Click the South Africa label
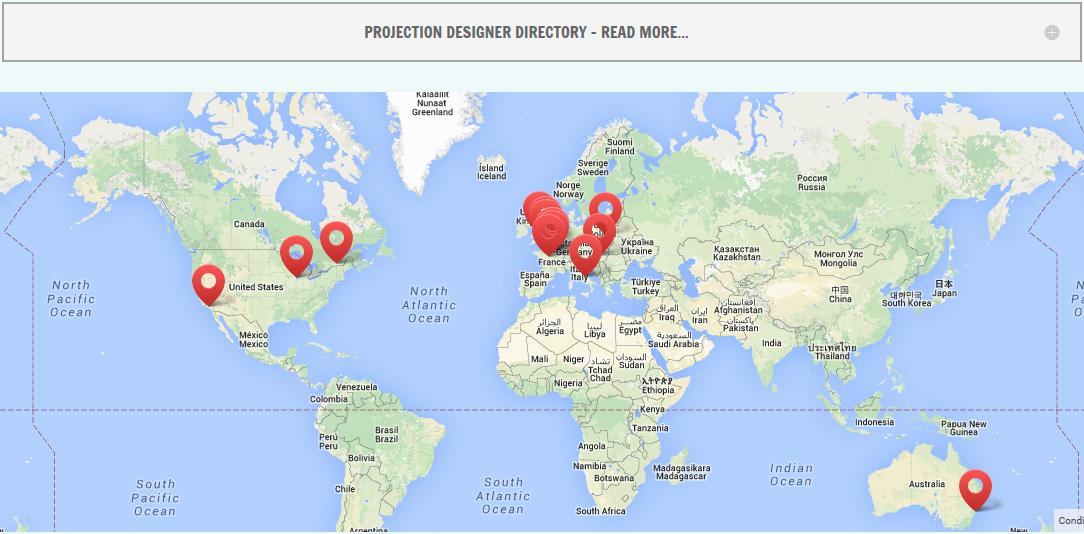 click(x=601, y=511)
